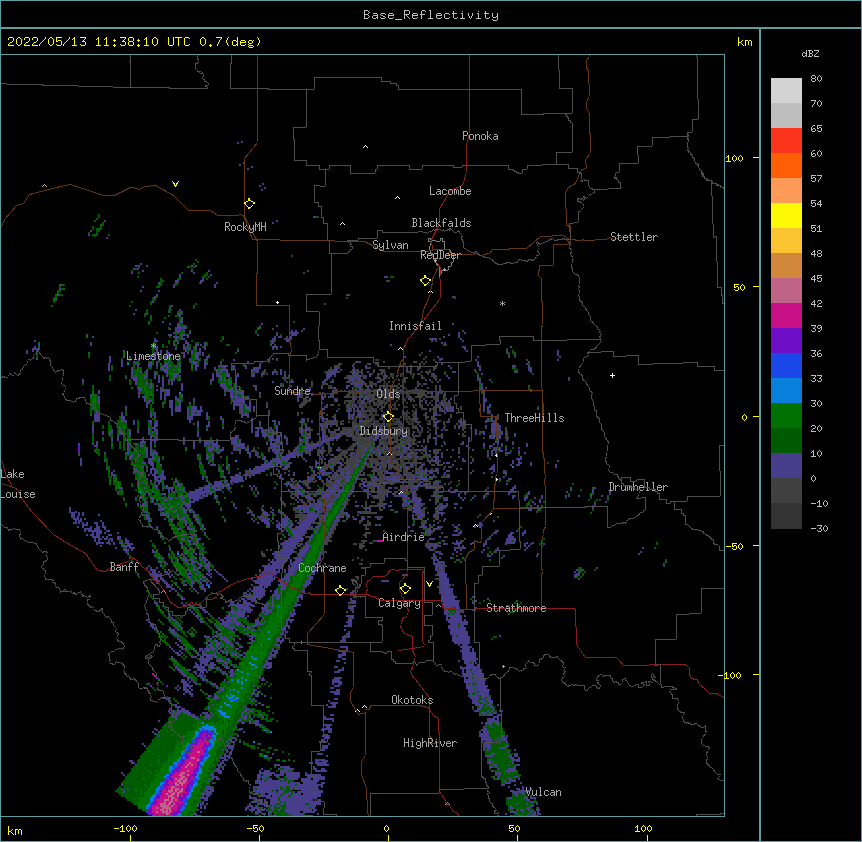Click the -30 value in the dBZ legend
Viewport: 862px width, 842px height.
[819, 529]
